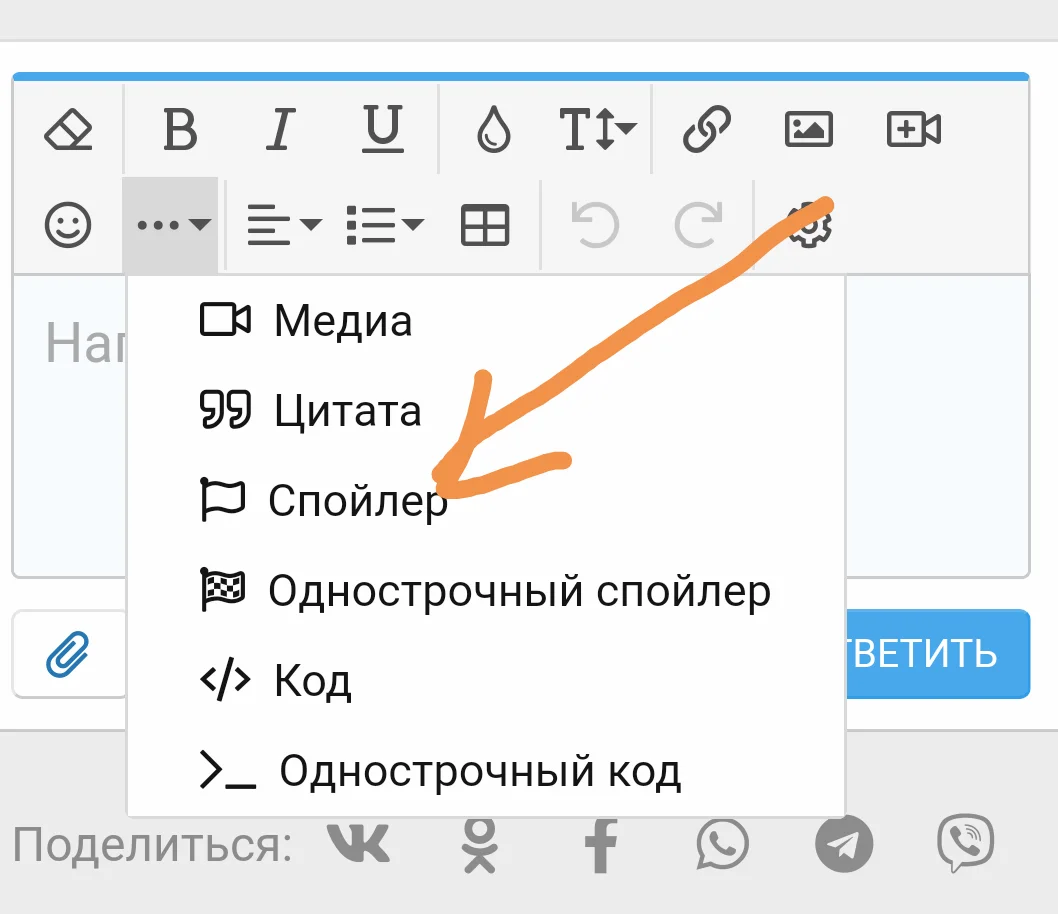Remove formatting with the eraser tool

(68, 128)
